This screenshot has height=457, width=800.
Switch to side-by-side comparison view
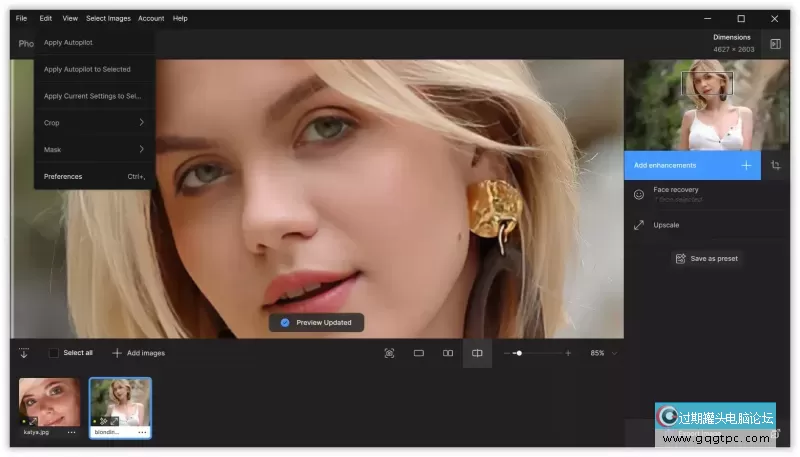(448, 353)
